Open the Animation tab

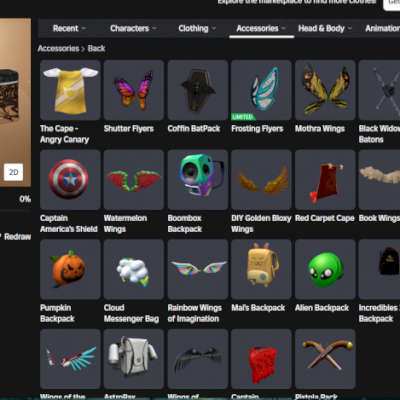tap(382, 28)
